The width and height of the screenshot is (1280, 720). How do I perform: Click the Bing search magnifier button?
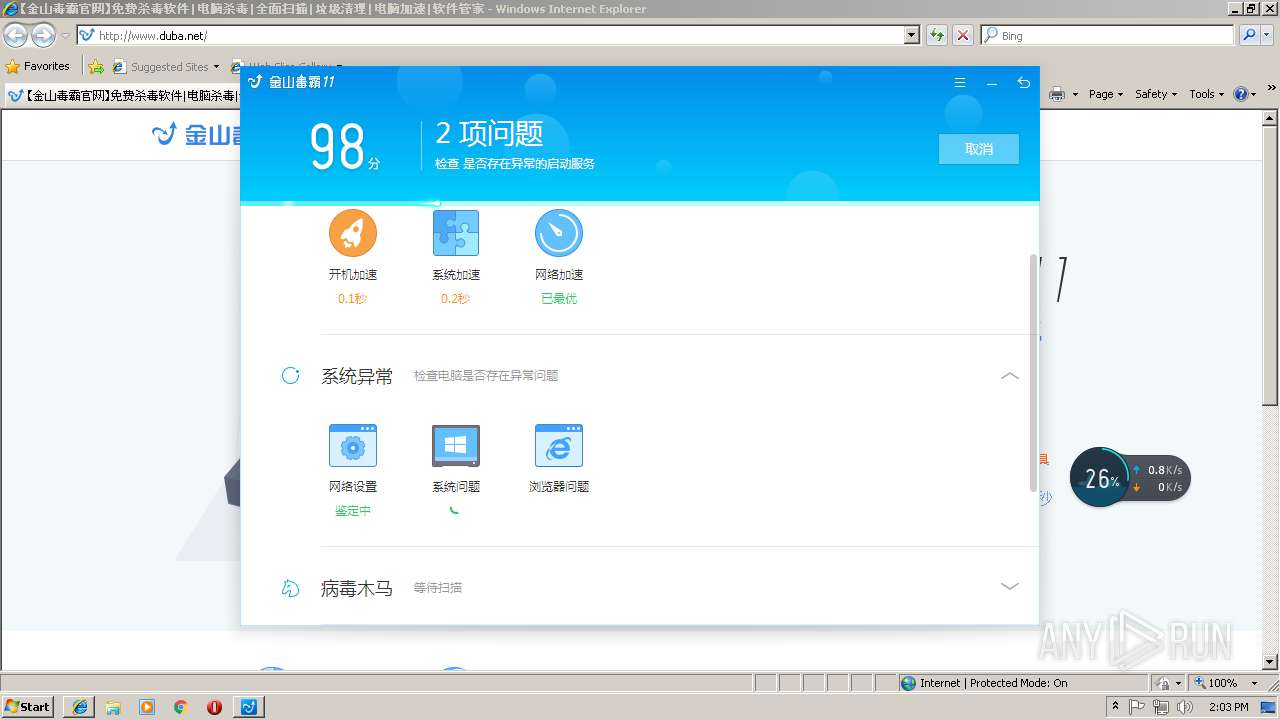1247,36
